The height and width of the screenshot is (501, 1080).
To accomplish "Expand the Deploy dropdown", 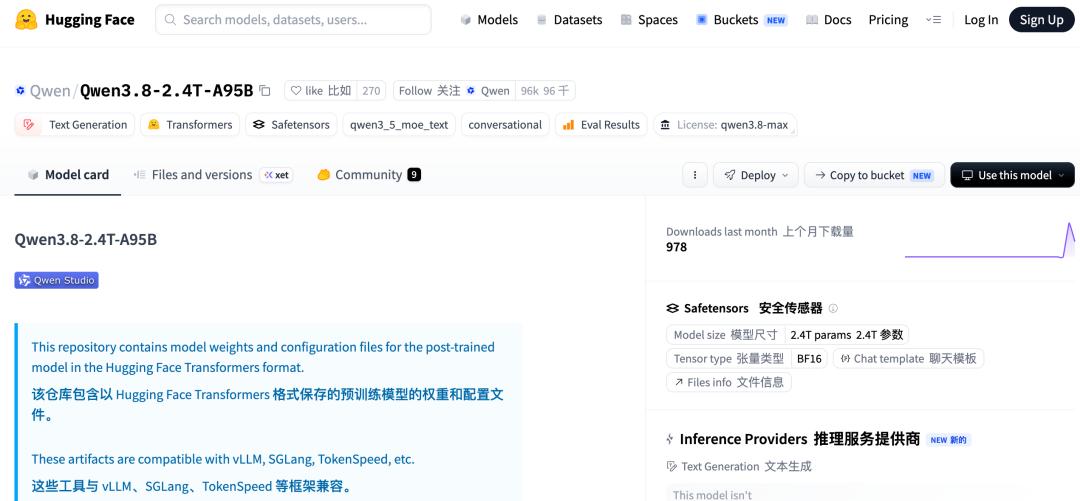I will [x=756, y=175].
